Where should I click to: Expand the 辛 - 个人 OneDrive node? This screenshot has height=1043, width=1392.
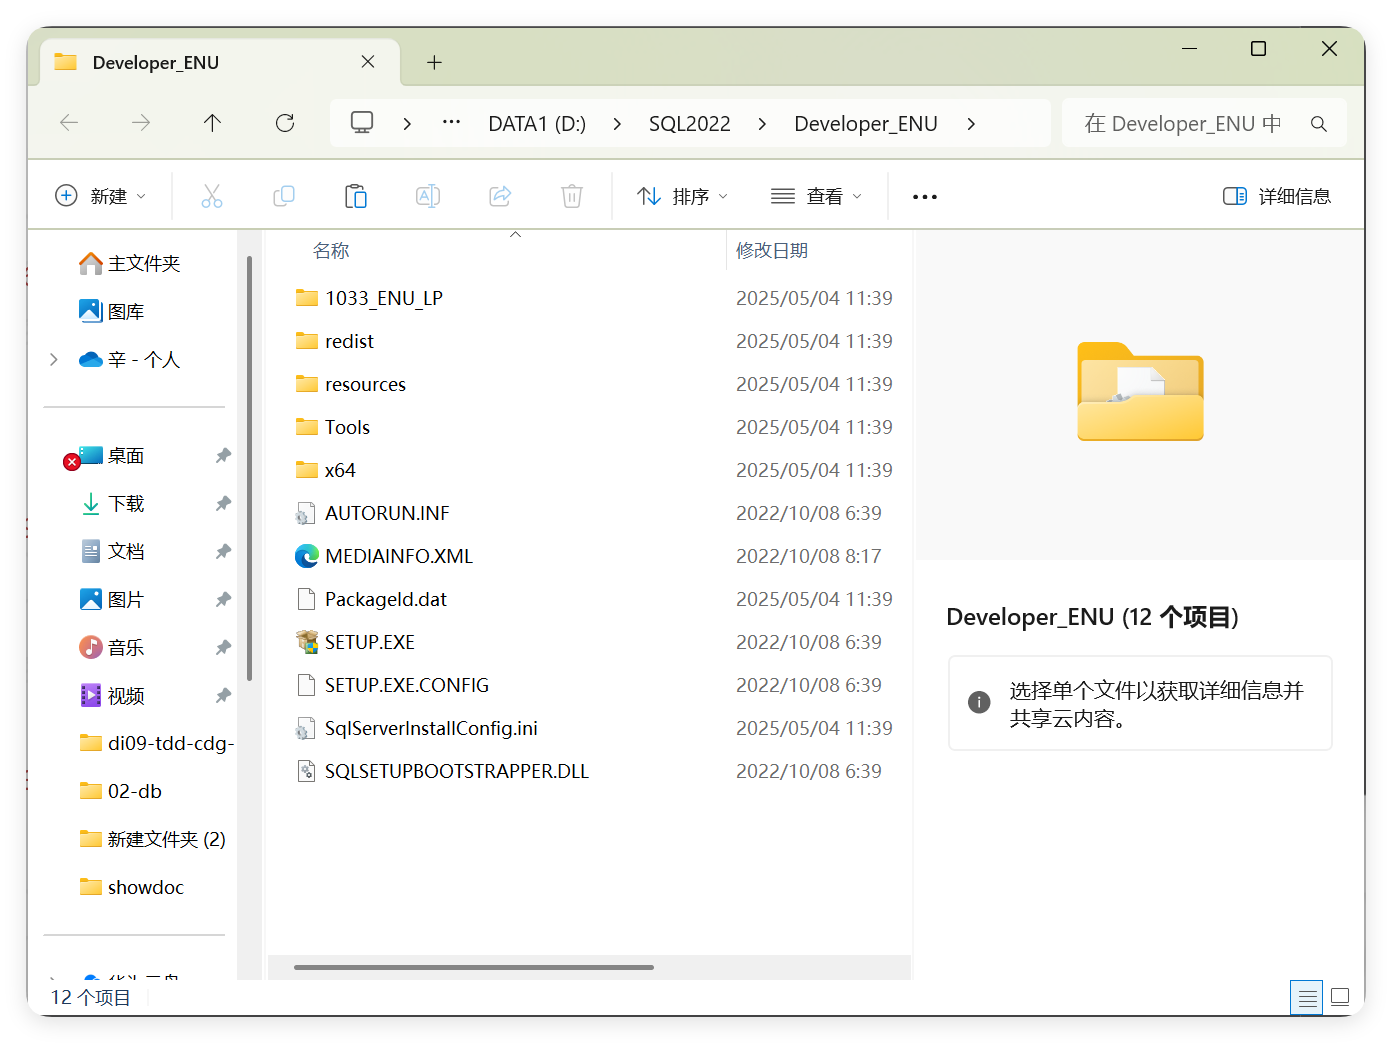(54, 359)
